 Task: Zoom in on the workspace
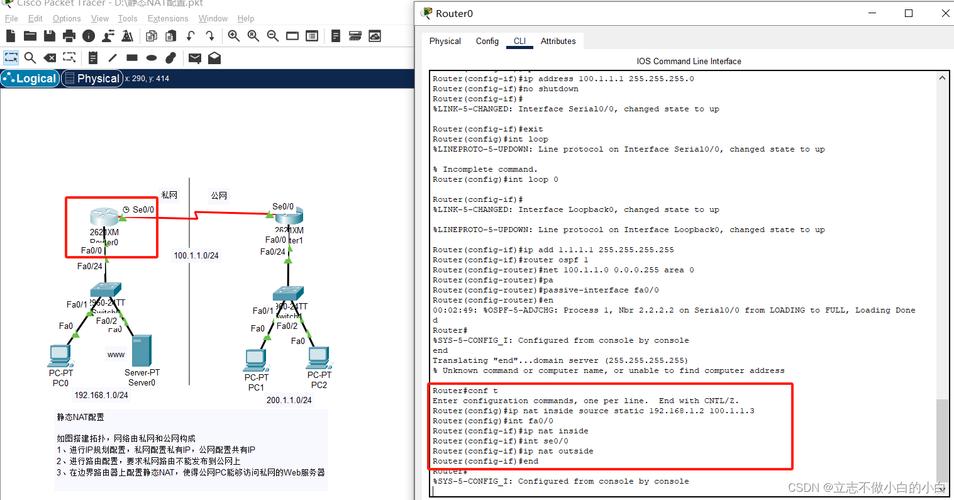click(x=234, y=36)
